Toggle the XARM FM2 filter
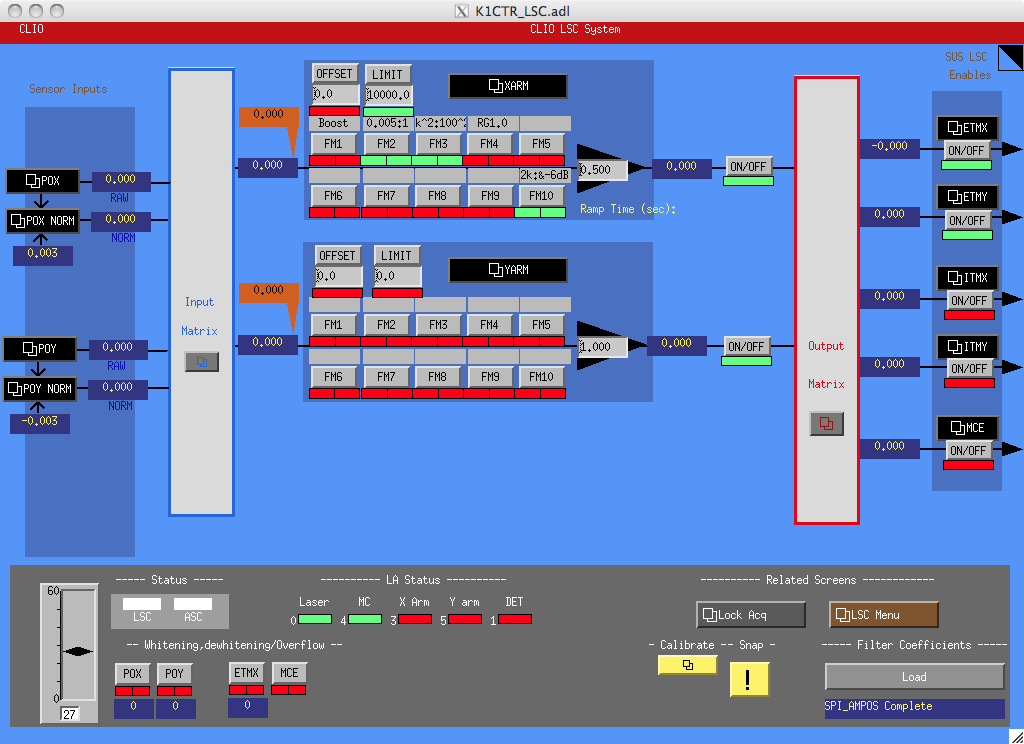Image resolution: width=1024 pixels, height=744 pixels. click(x=386, y=144)
